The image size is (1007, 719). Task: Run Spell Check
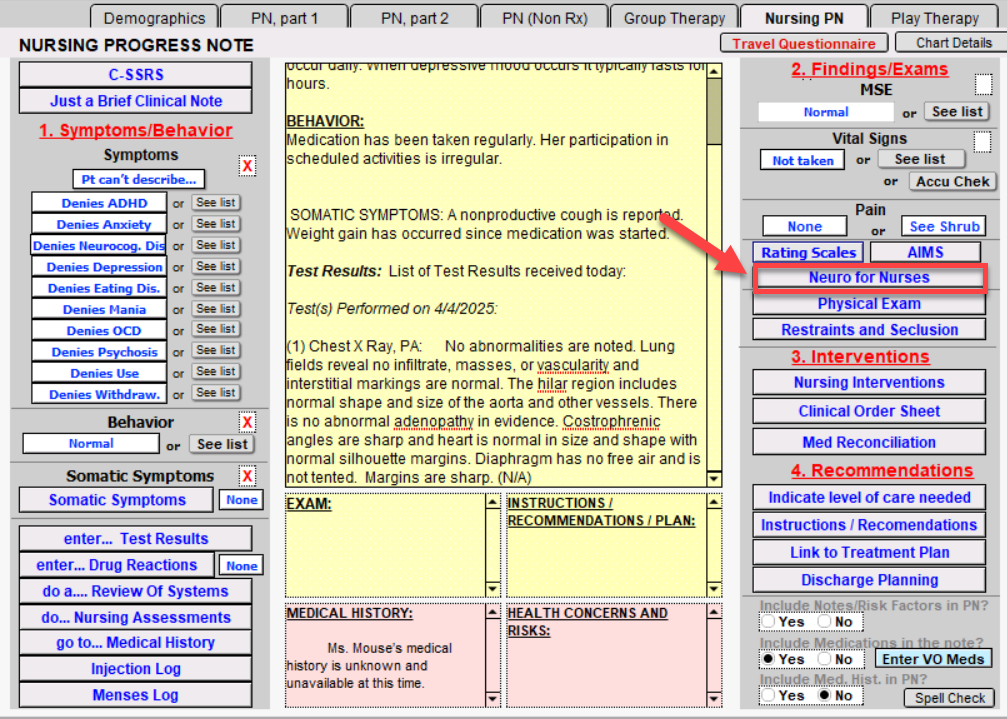pos(950,698)
